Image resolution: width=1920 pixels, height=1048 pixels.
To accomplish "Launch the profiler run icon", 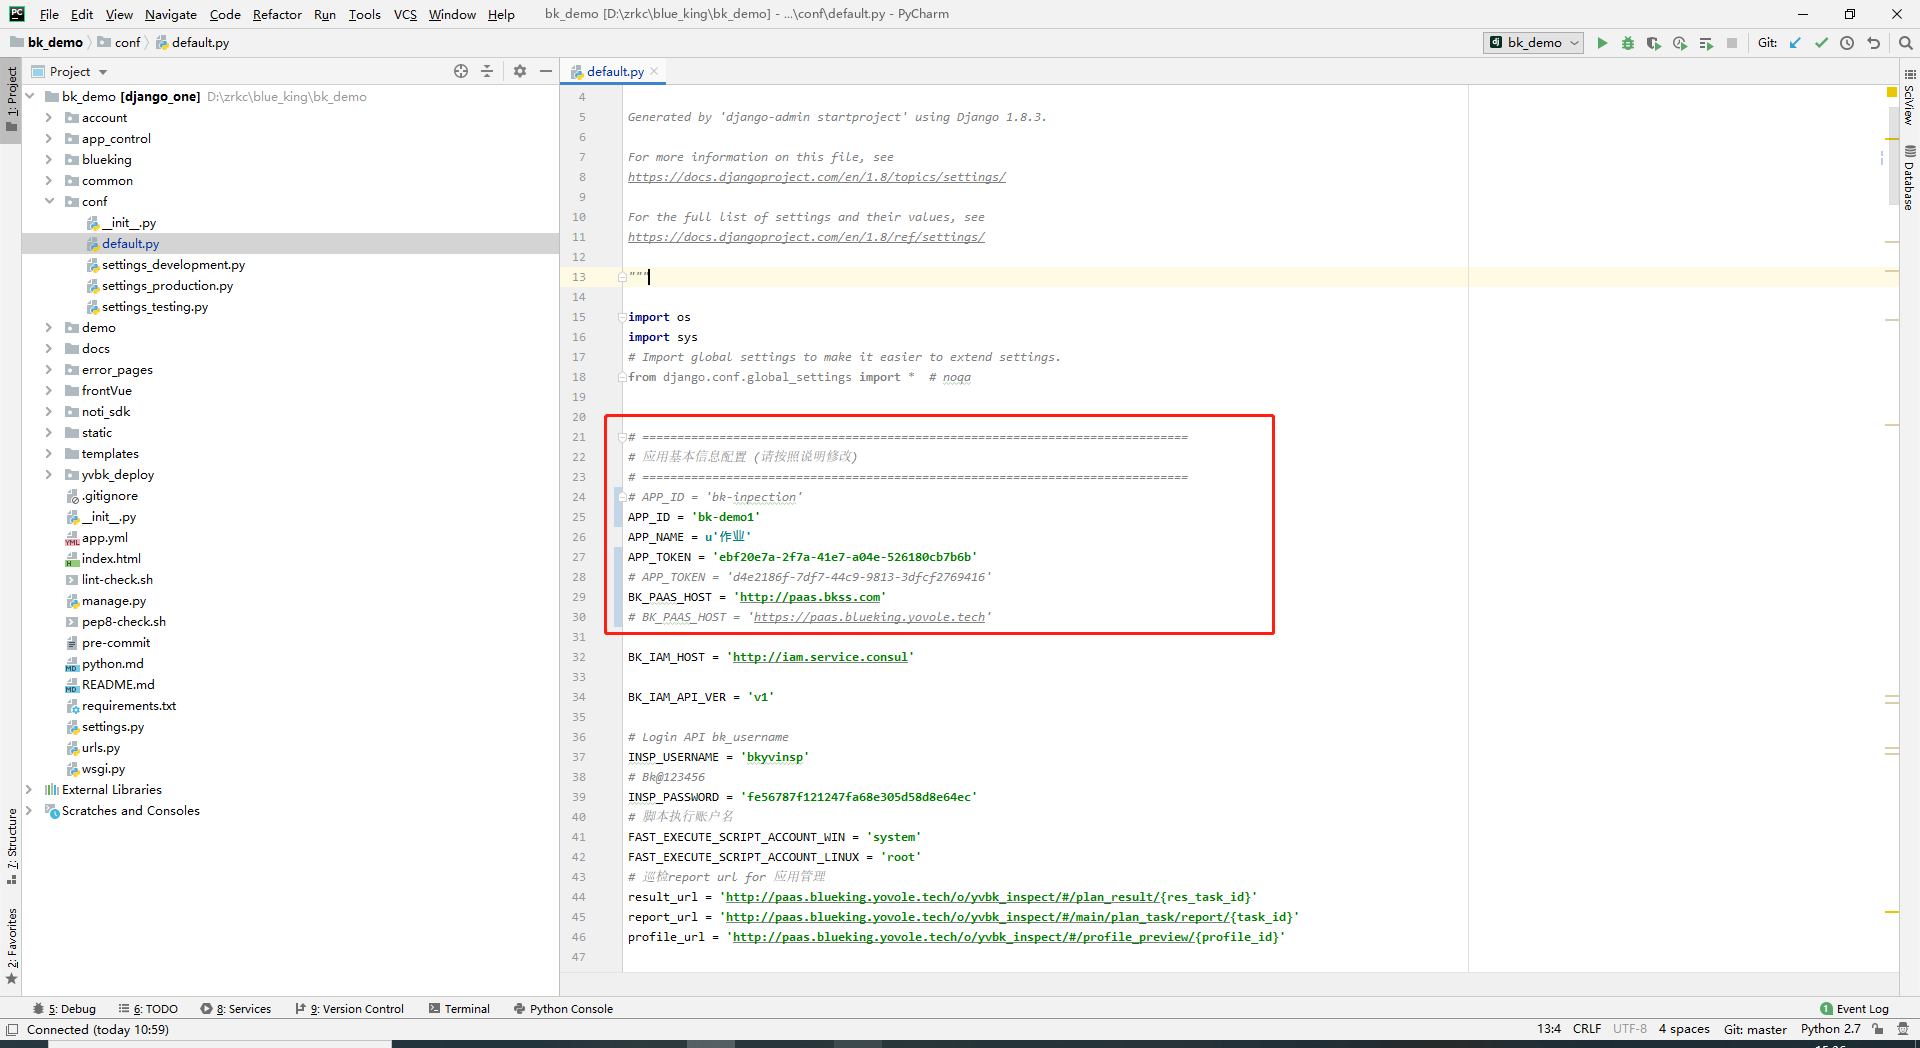I will pos(1680,43).
